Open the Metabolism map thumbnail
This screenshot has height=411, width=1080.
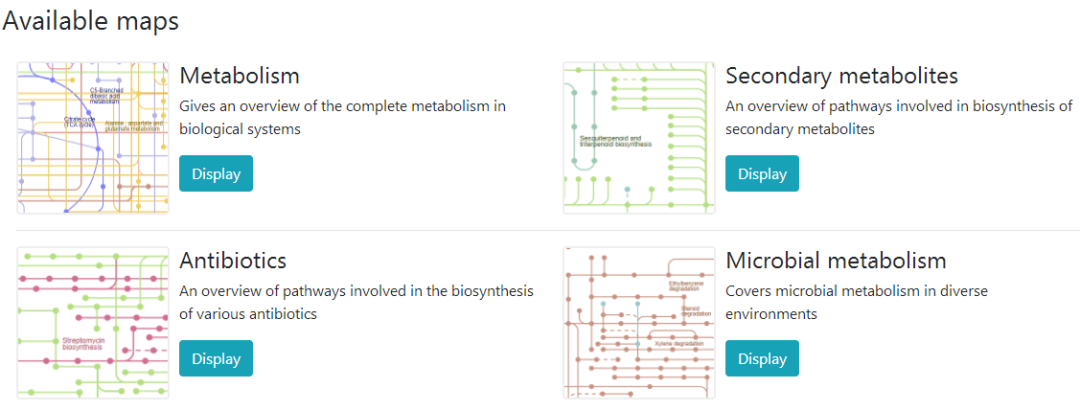click(x=93, y=137)
